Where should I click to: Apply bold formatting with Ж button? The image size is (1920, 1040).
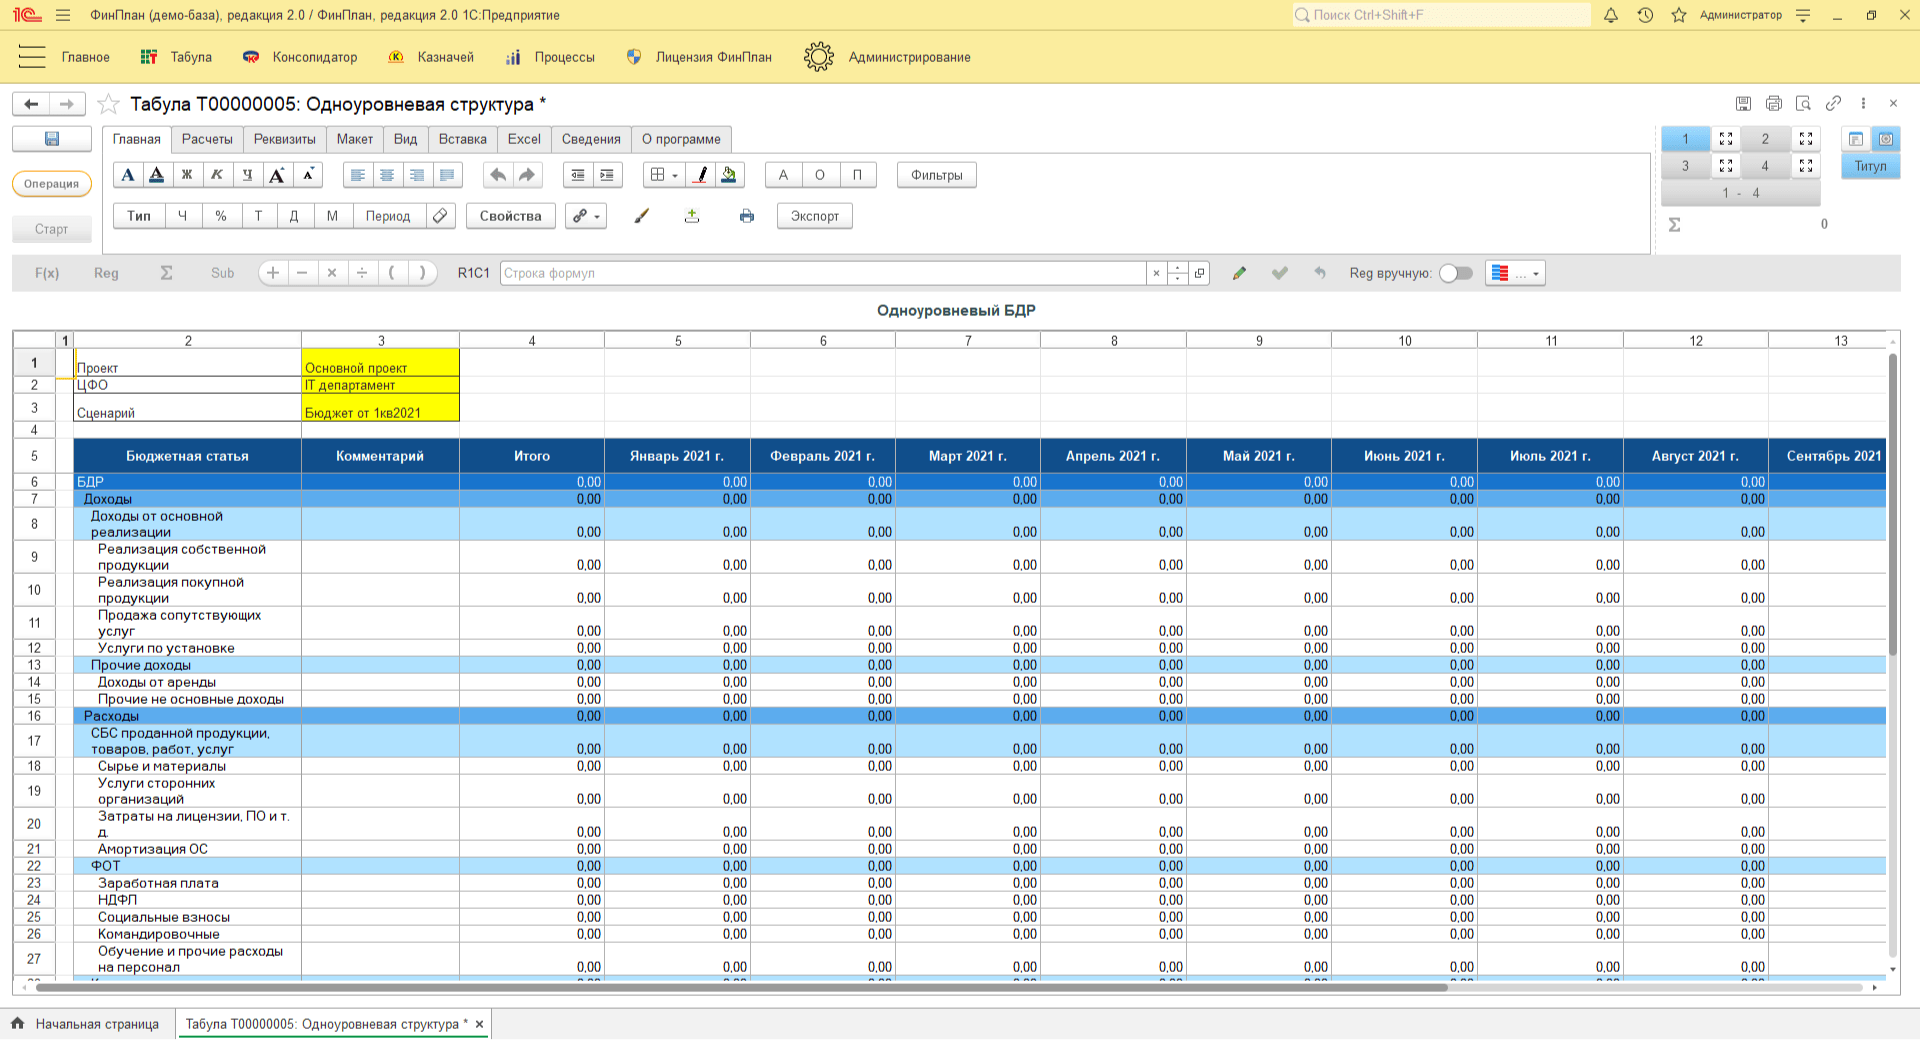[187, 175]
